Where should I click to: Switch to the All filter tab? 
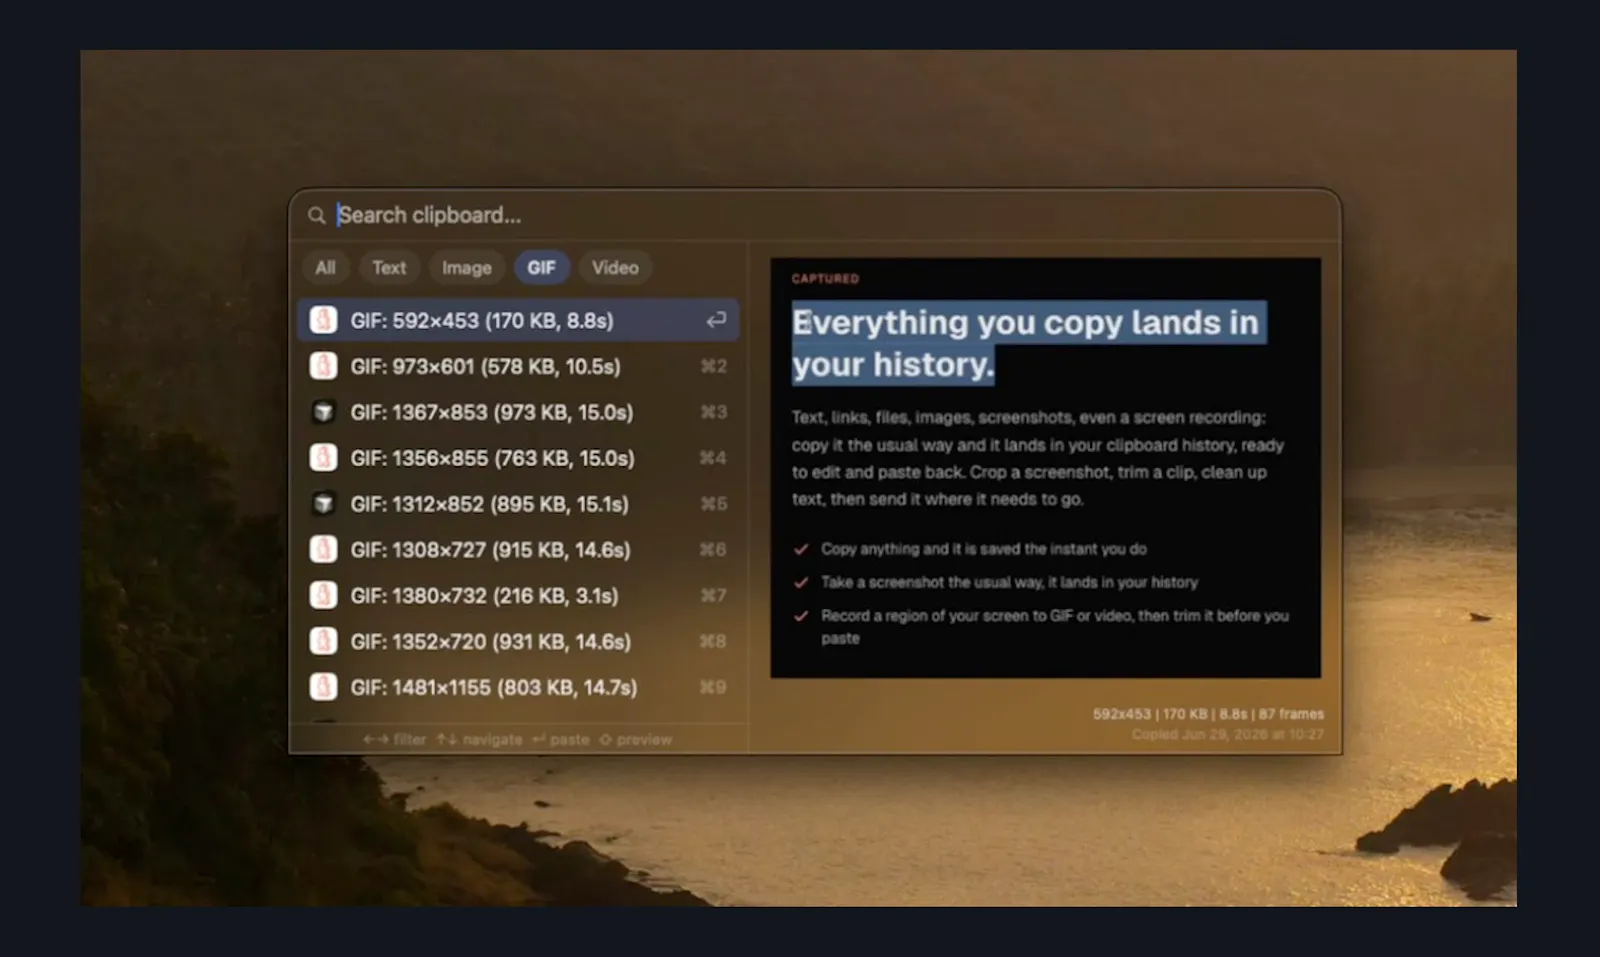pyautogui.click(x=325, y=268)
